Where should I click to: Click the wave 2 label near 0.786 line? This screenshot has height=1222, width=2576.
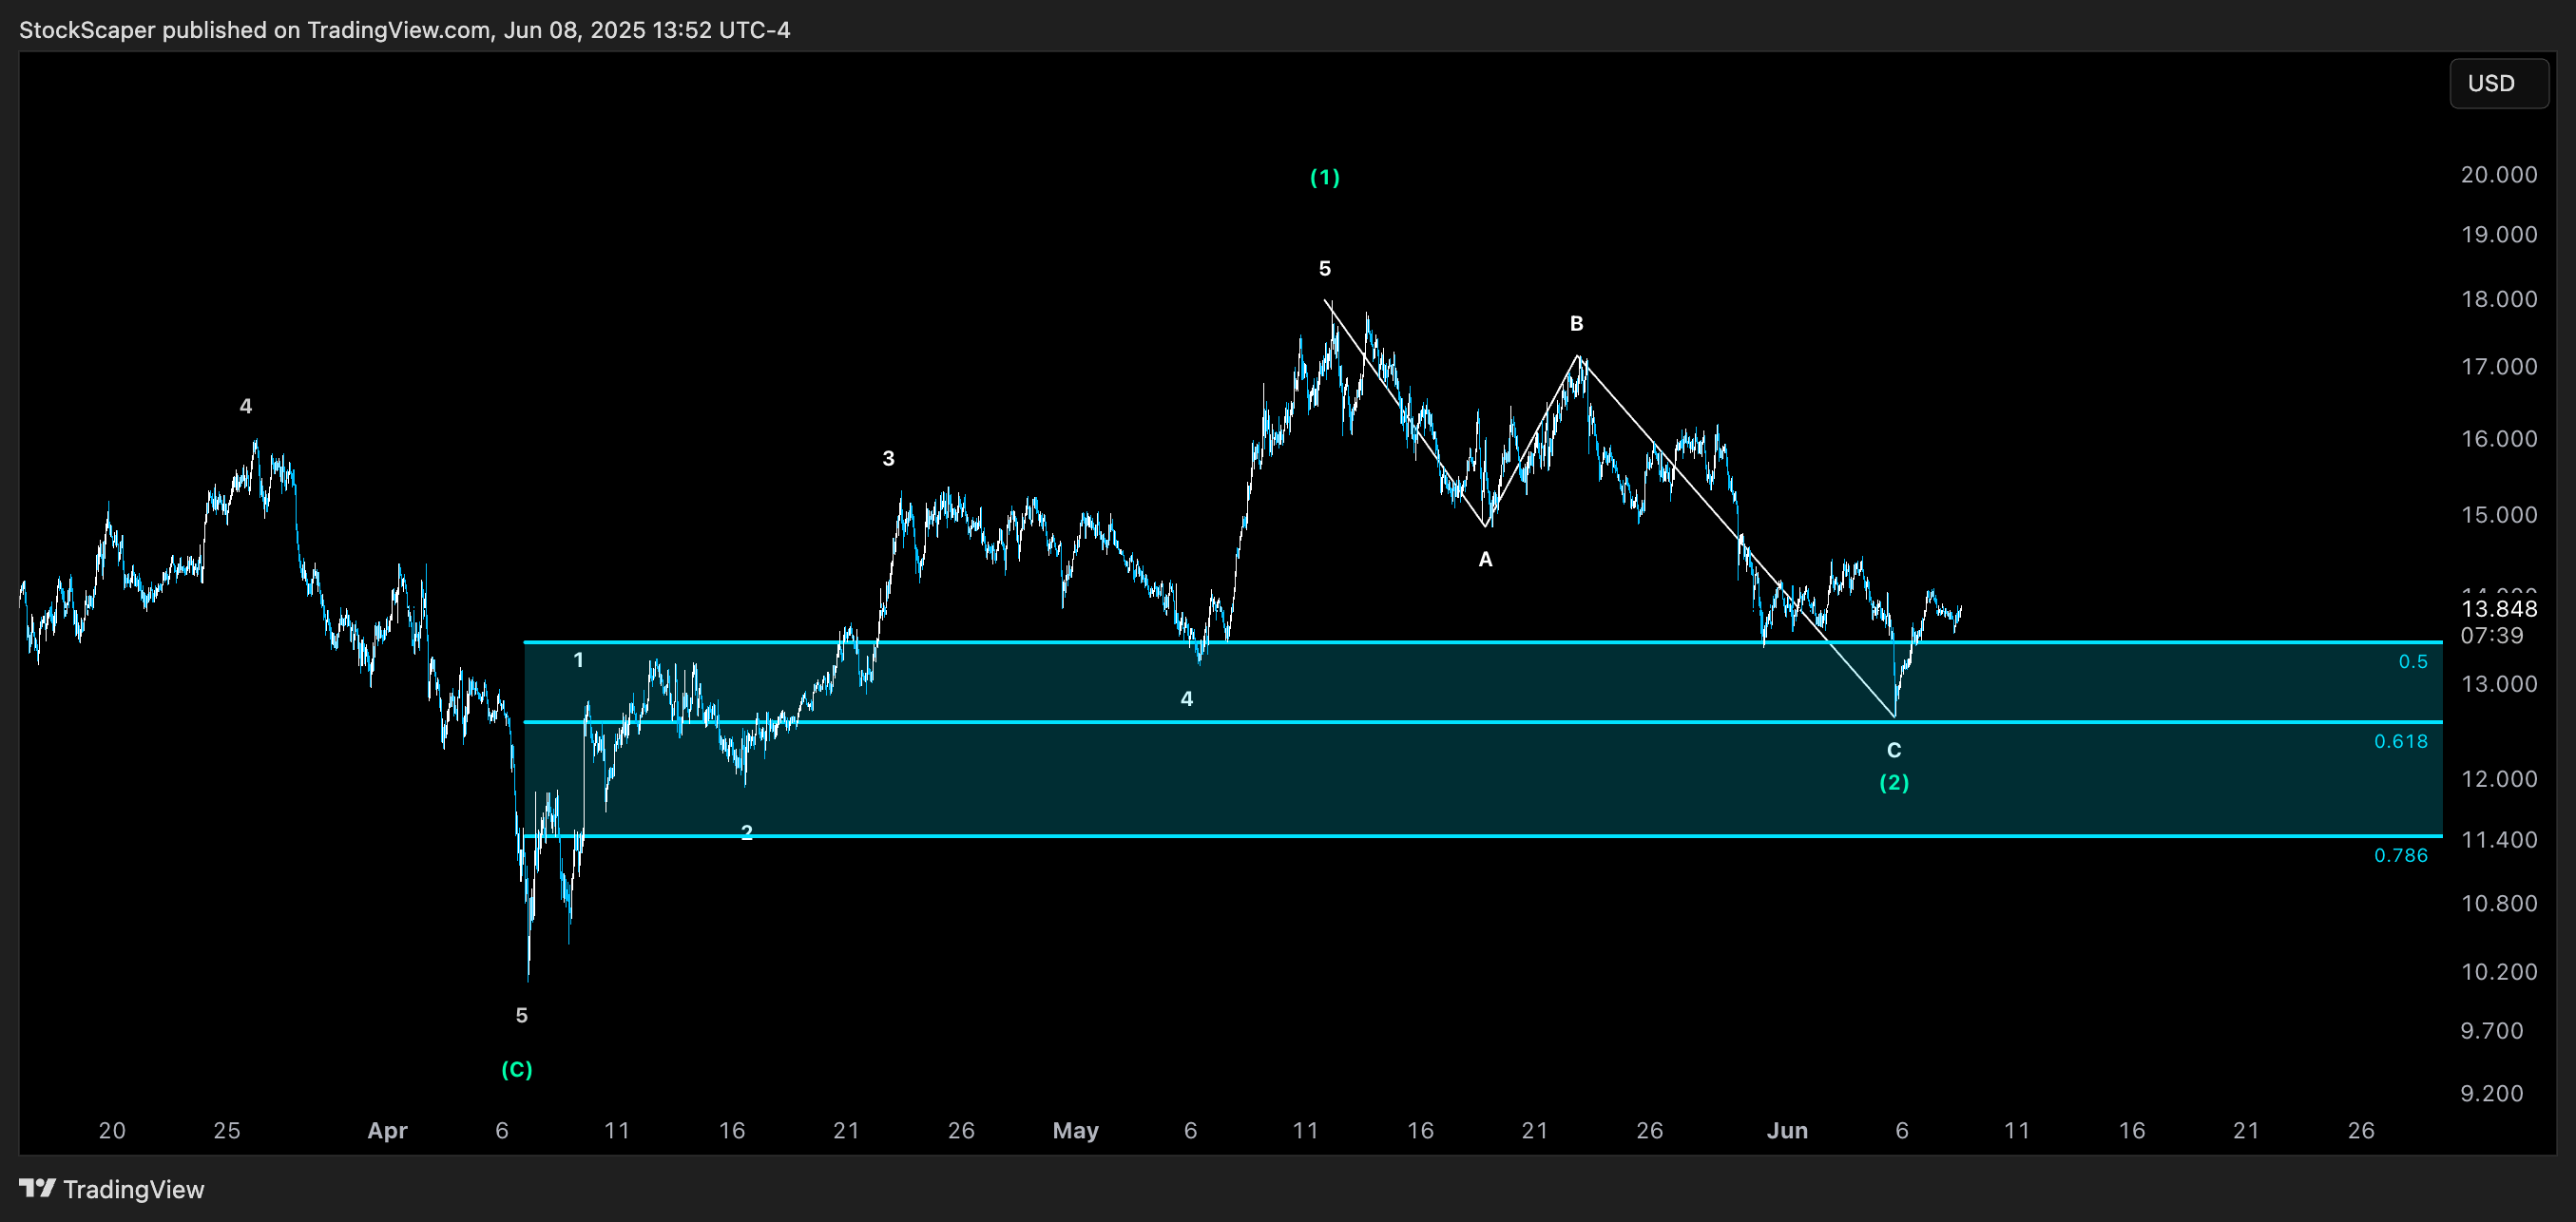coord(747,833)
